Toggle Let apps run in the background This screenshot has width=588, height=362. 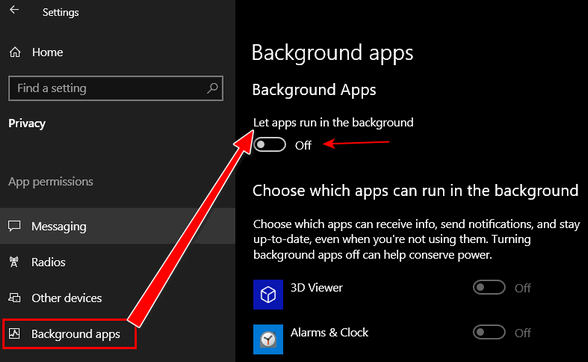pyautogui.click(x=270, y=145)
